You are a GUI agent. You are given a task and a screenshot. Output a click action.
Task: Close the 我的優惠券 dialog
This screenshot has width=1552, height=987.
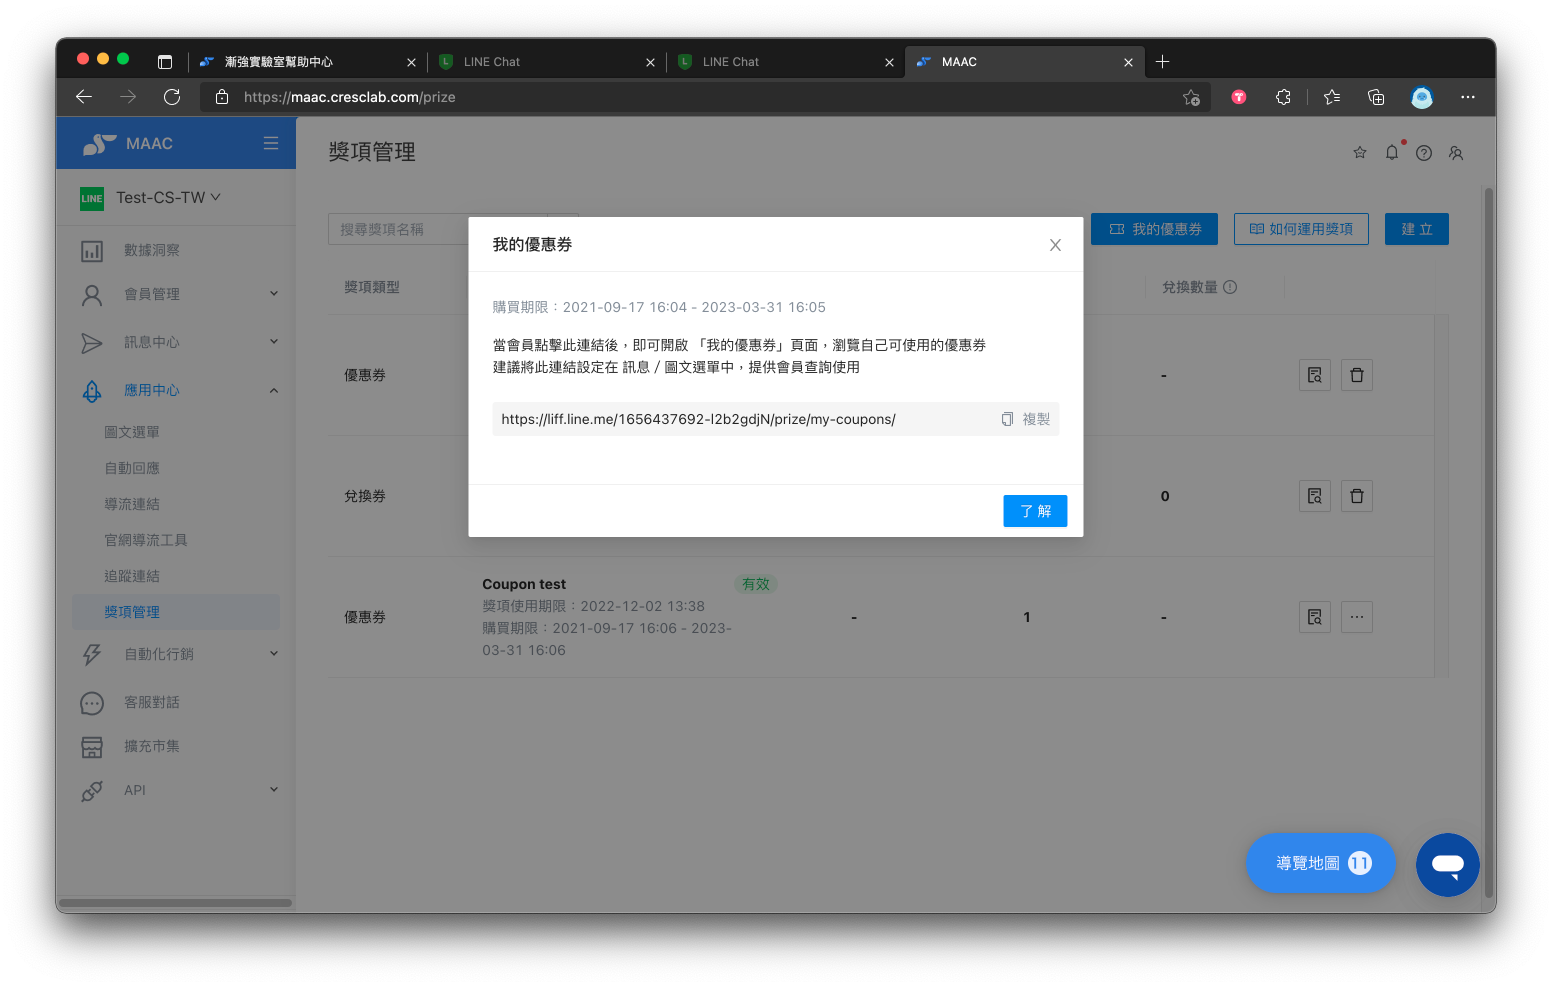tap(1055, 245)
